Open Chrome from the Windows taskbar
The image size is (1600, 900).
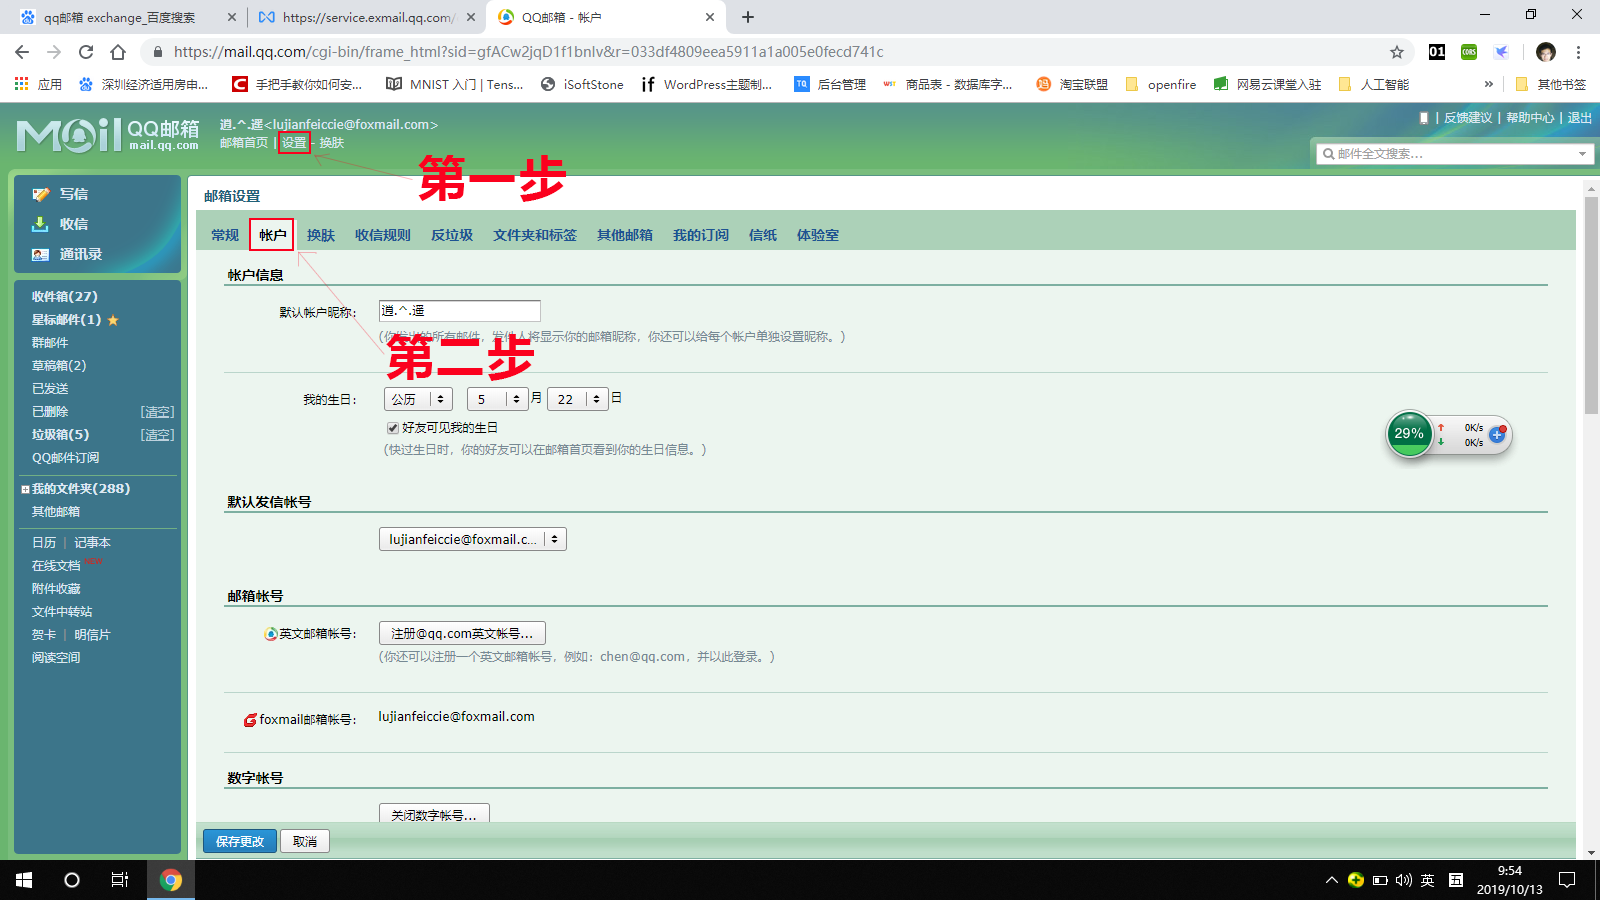click(170, 880)
